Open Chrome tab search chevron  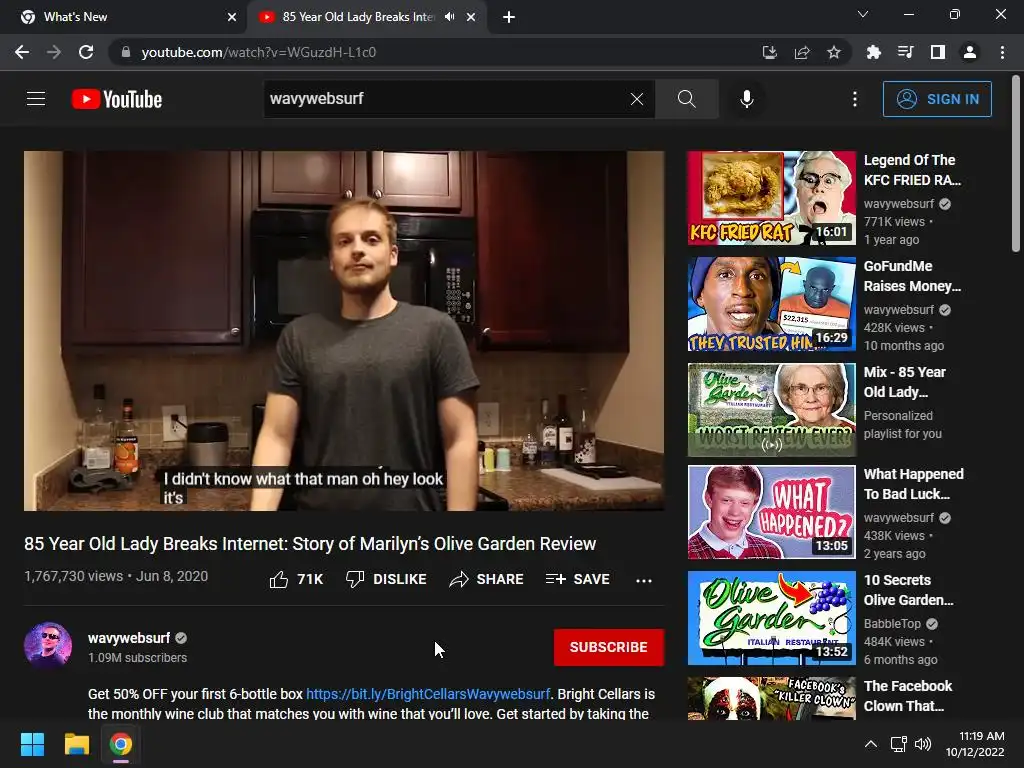863,14
